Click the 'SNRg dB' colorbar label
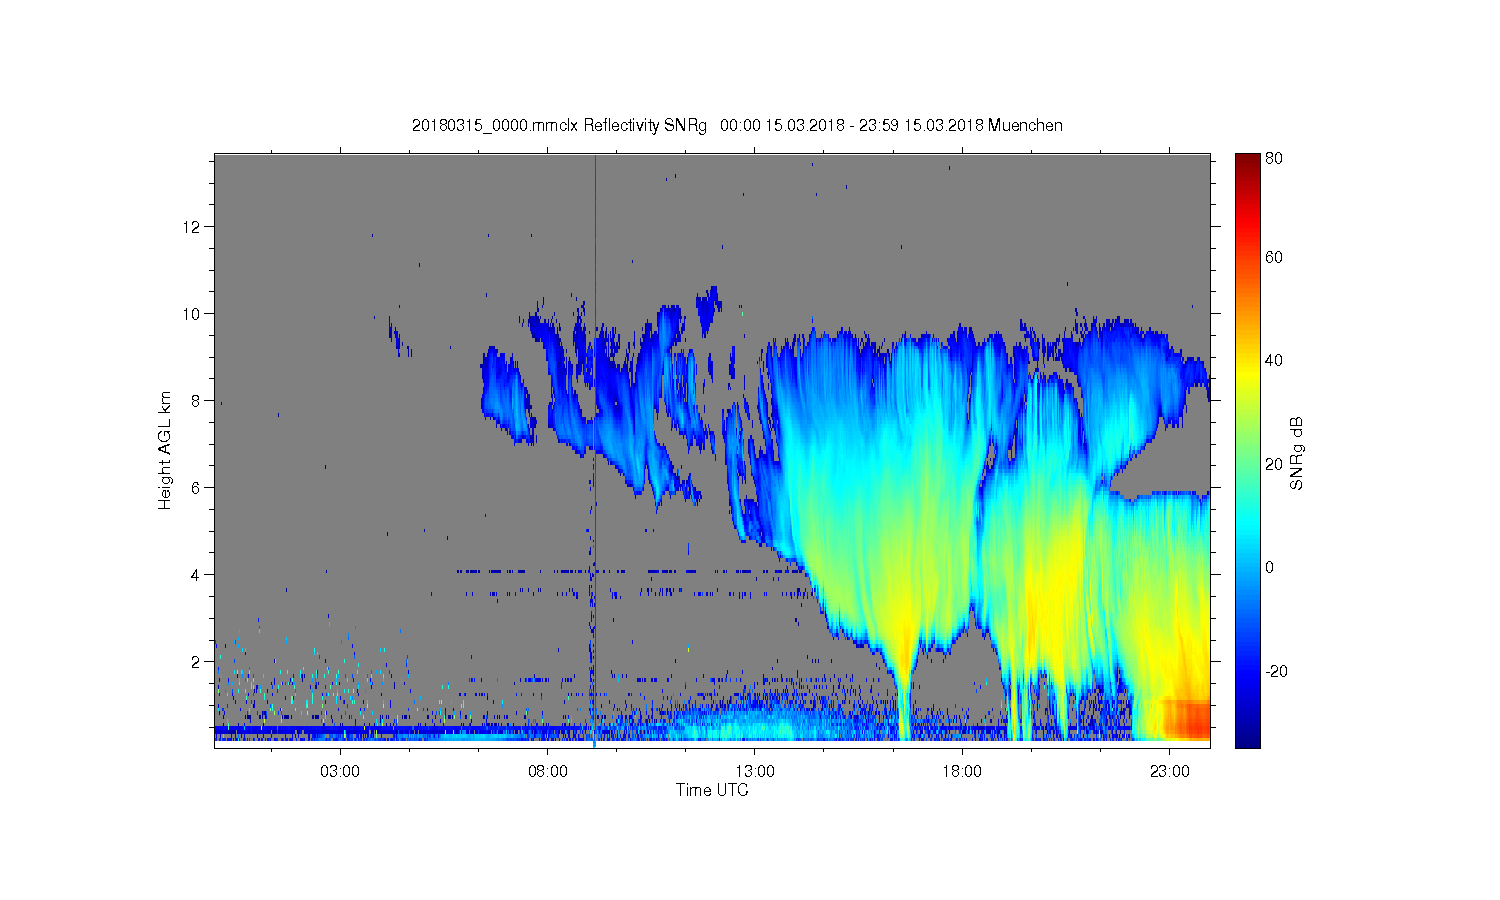 click(x=1297, y=453)
